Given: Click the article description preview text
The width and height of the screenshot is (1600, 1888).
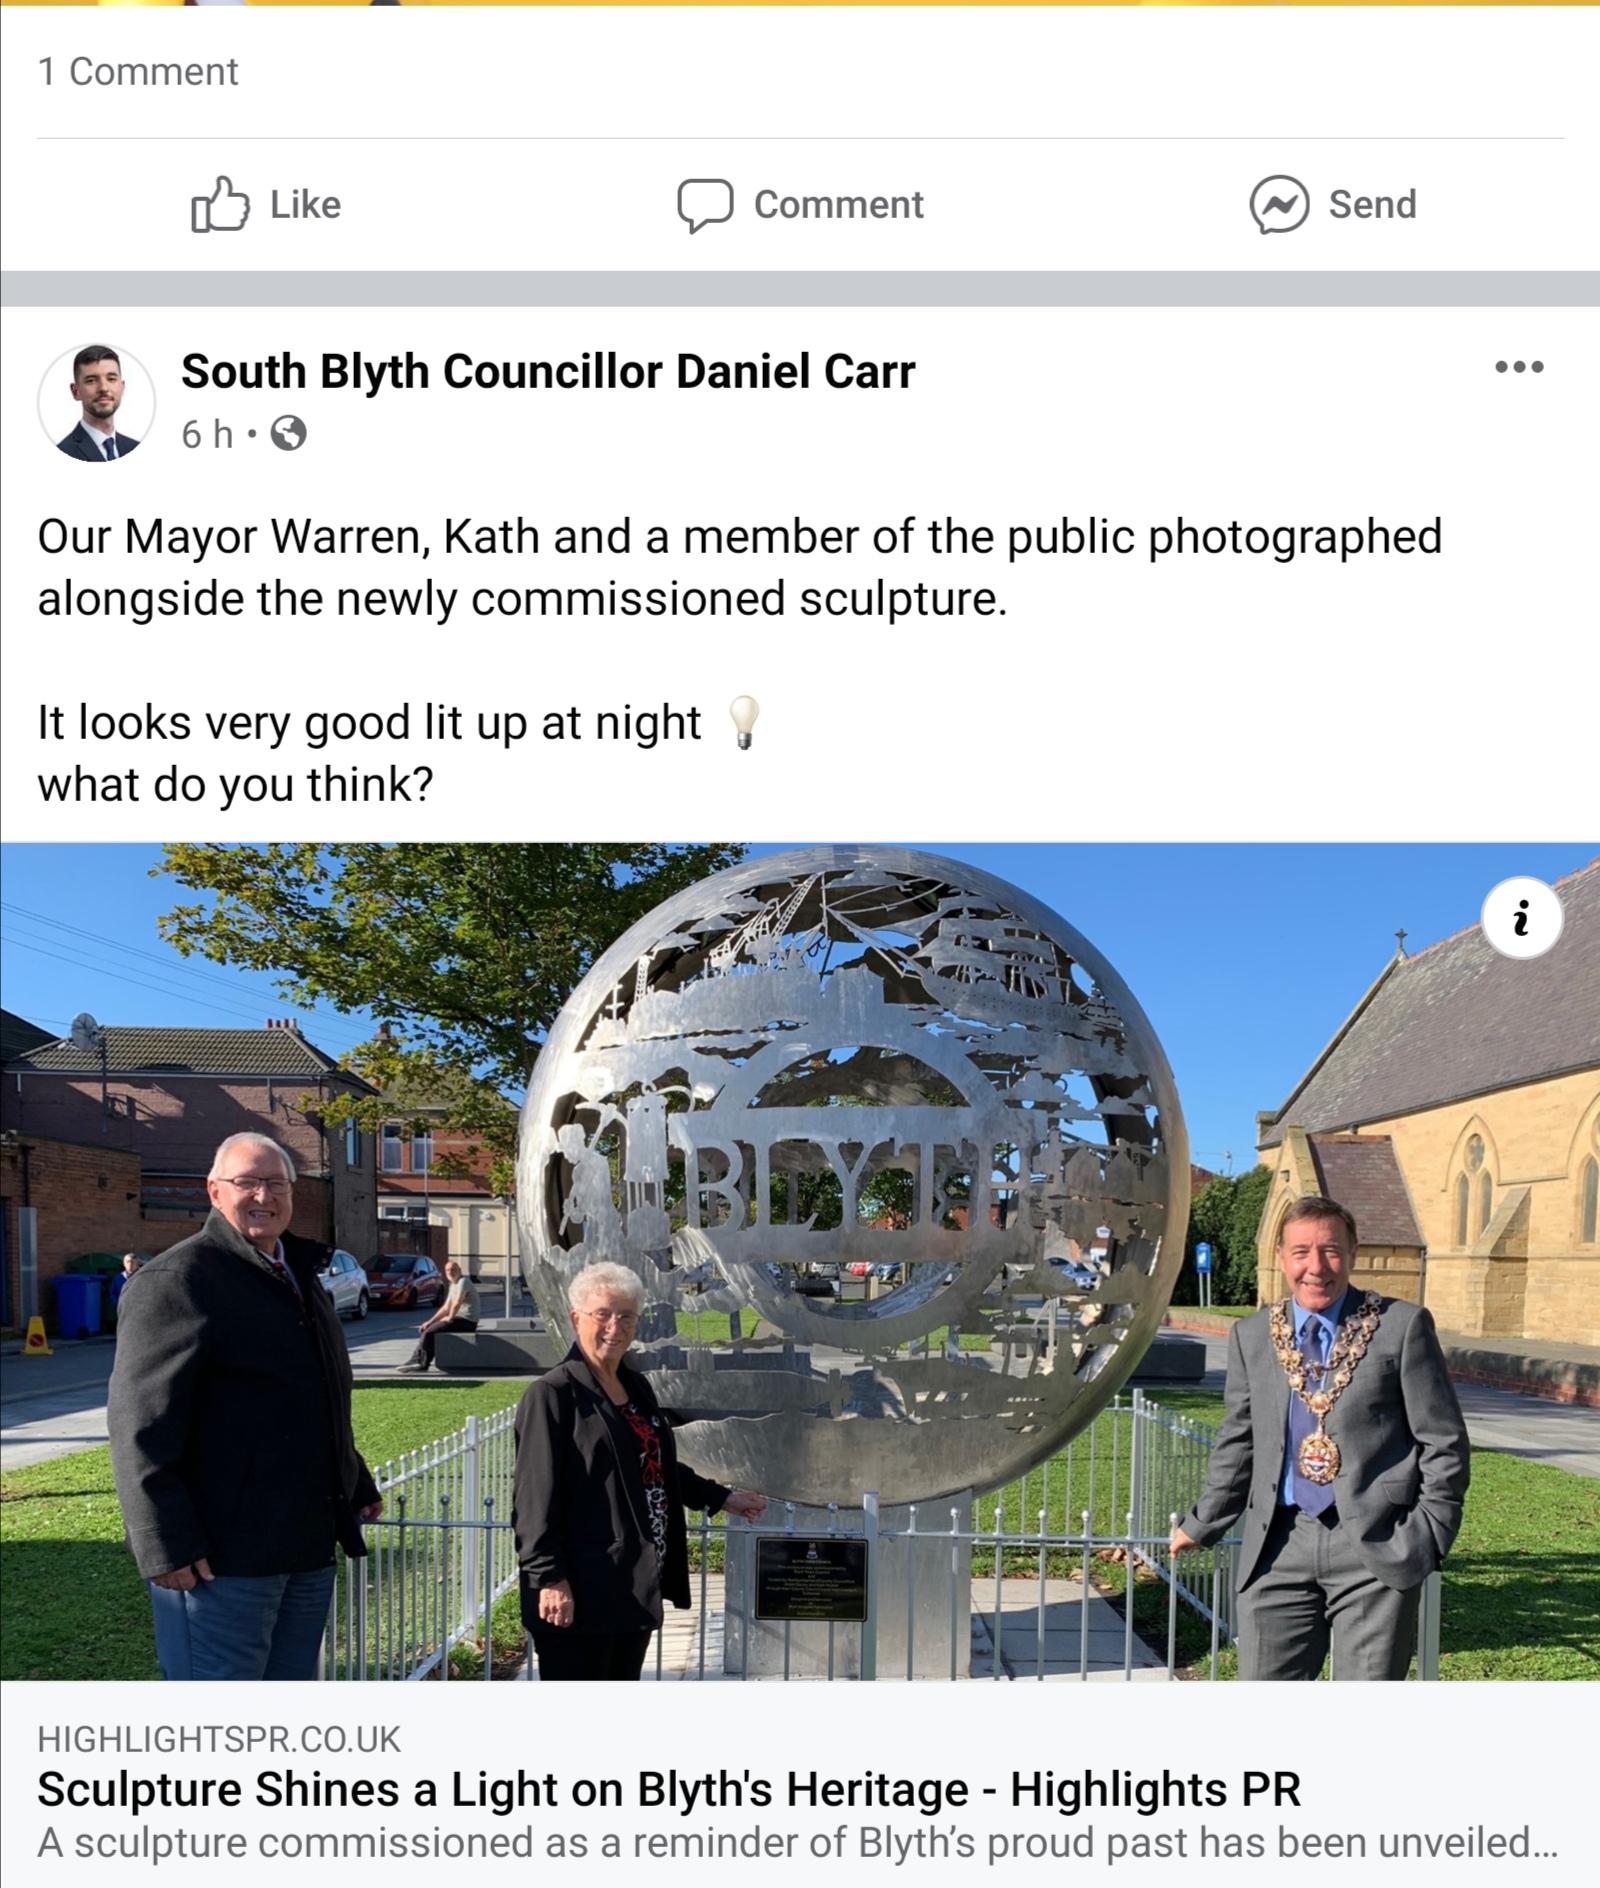Looking at the screenshot, I should (x=797, y=1843).
